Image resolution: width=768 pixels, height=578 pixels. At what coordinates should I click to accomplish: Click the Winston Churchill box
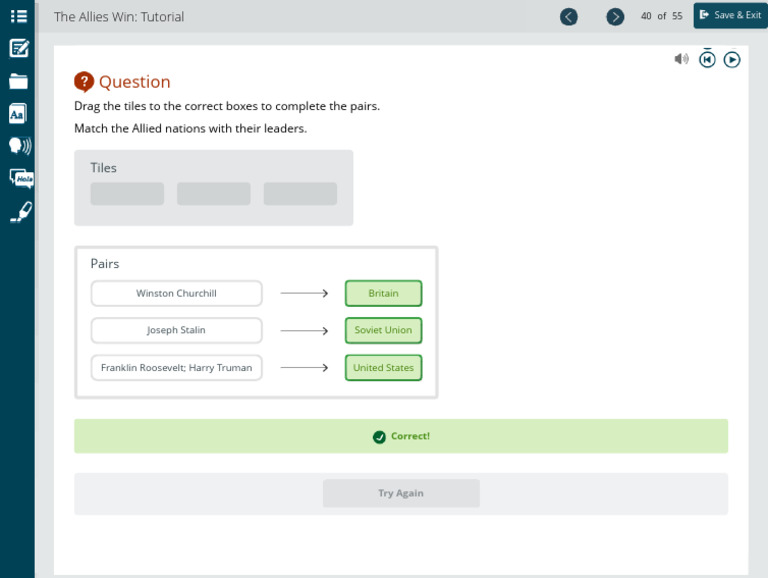point(176,293)
